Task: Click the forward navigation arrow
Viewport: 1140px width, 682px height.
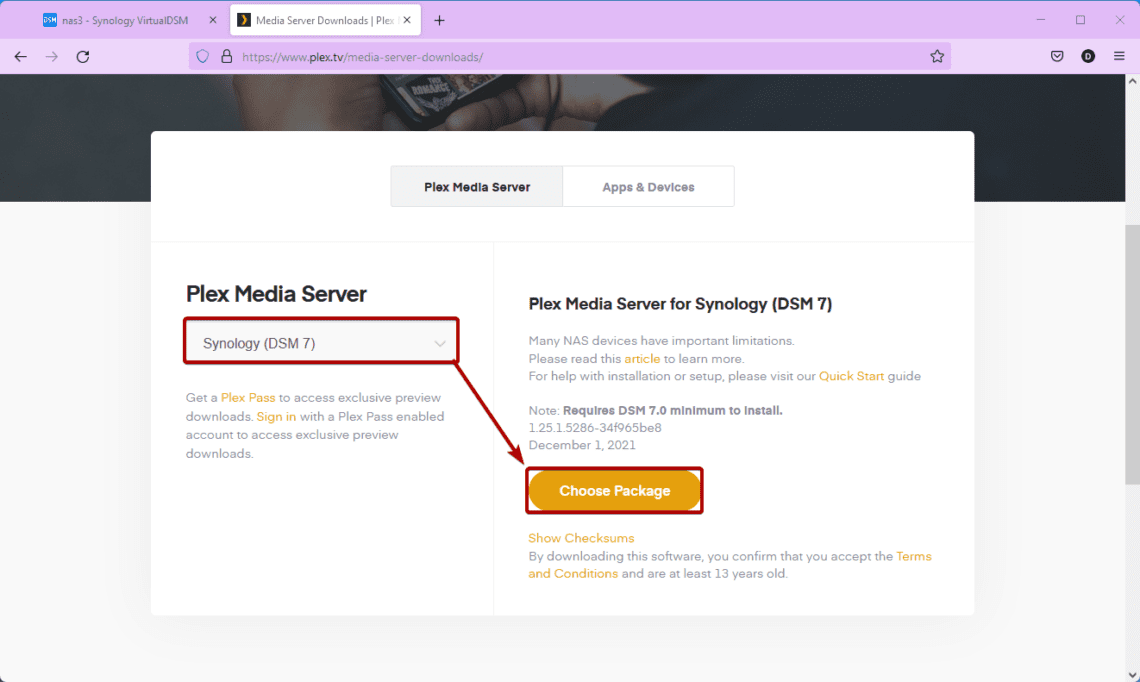Action: point(52,57)
